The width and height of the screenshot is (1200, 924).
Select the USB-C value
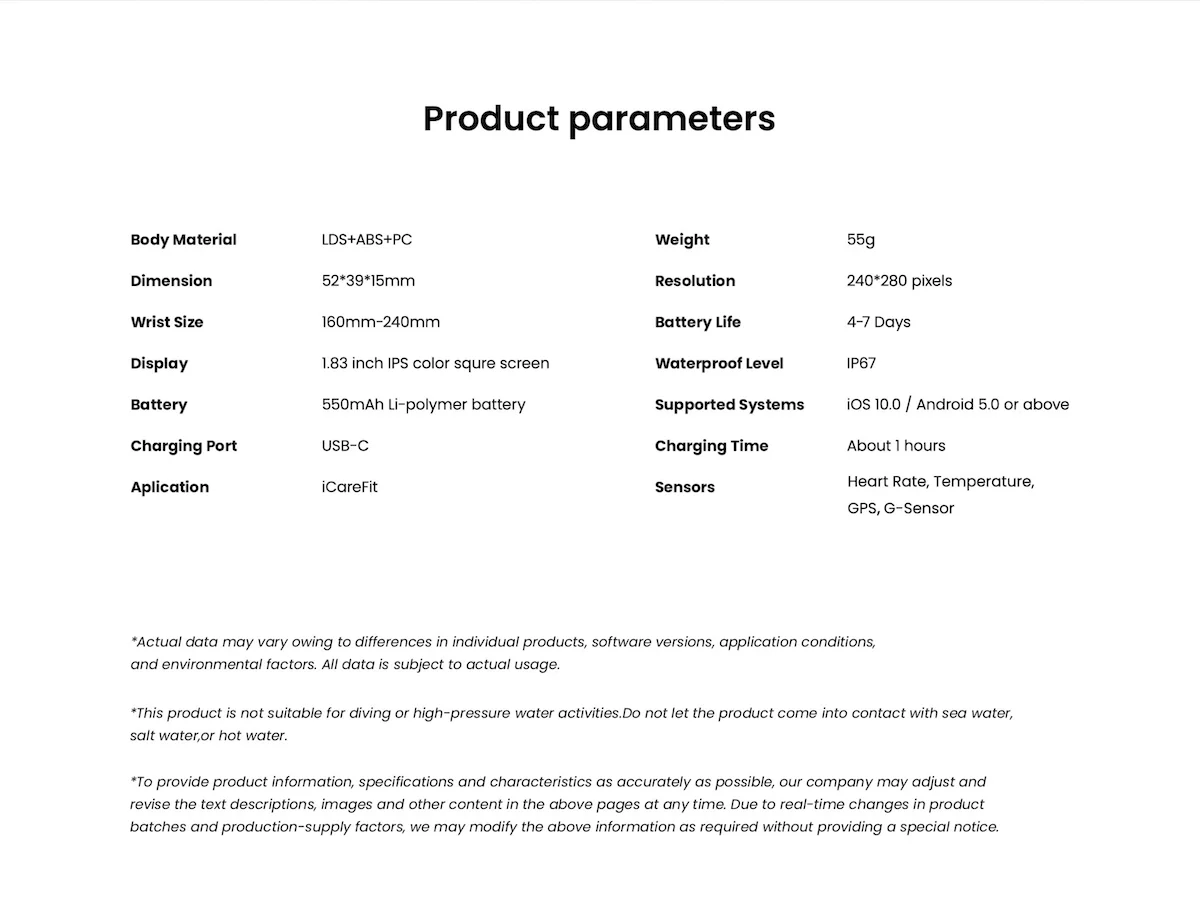345,446
